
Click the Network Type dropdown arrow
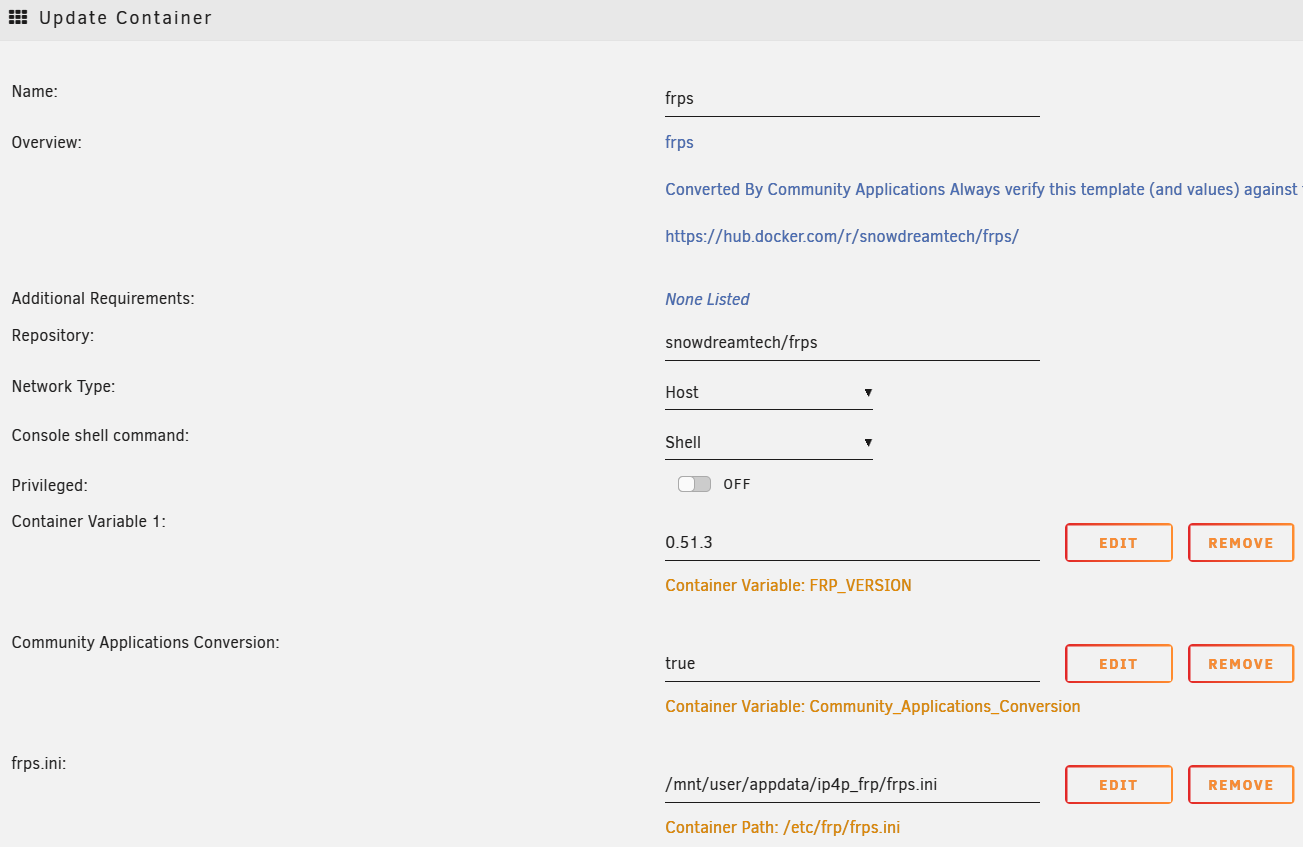(x=868, y=392)
